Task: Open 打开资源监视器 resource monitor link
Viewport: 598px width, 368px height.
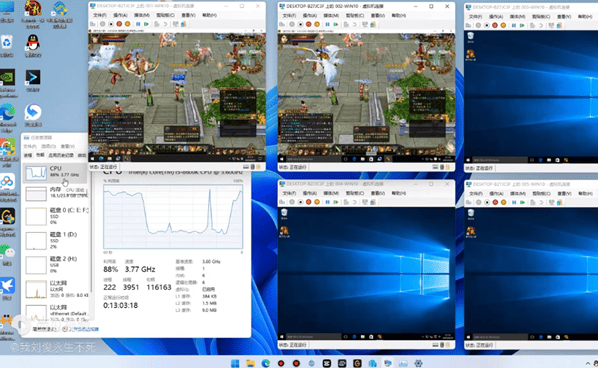Action: 81,329
